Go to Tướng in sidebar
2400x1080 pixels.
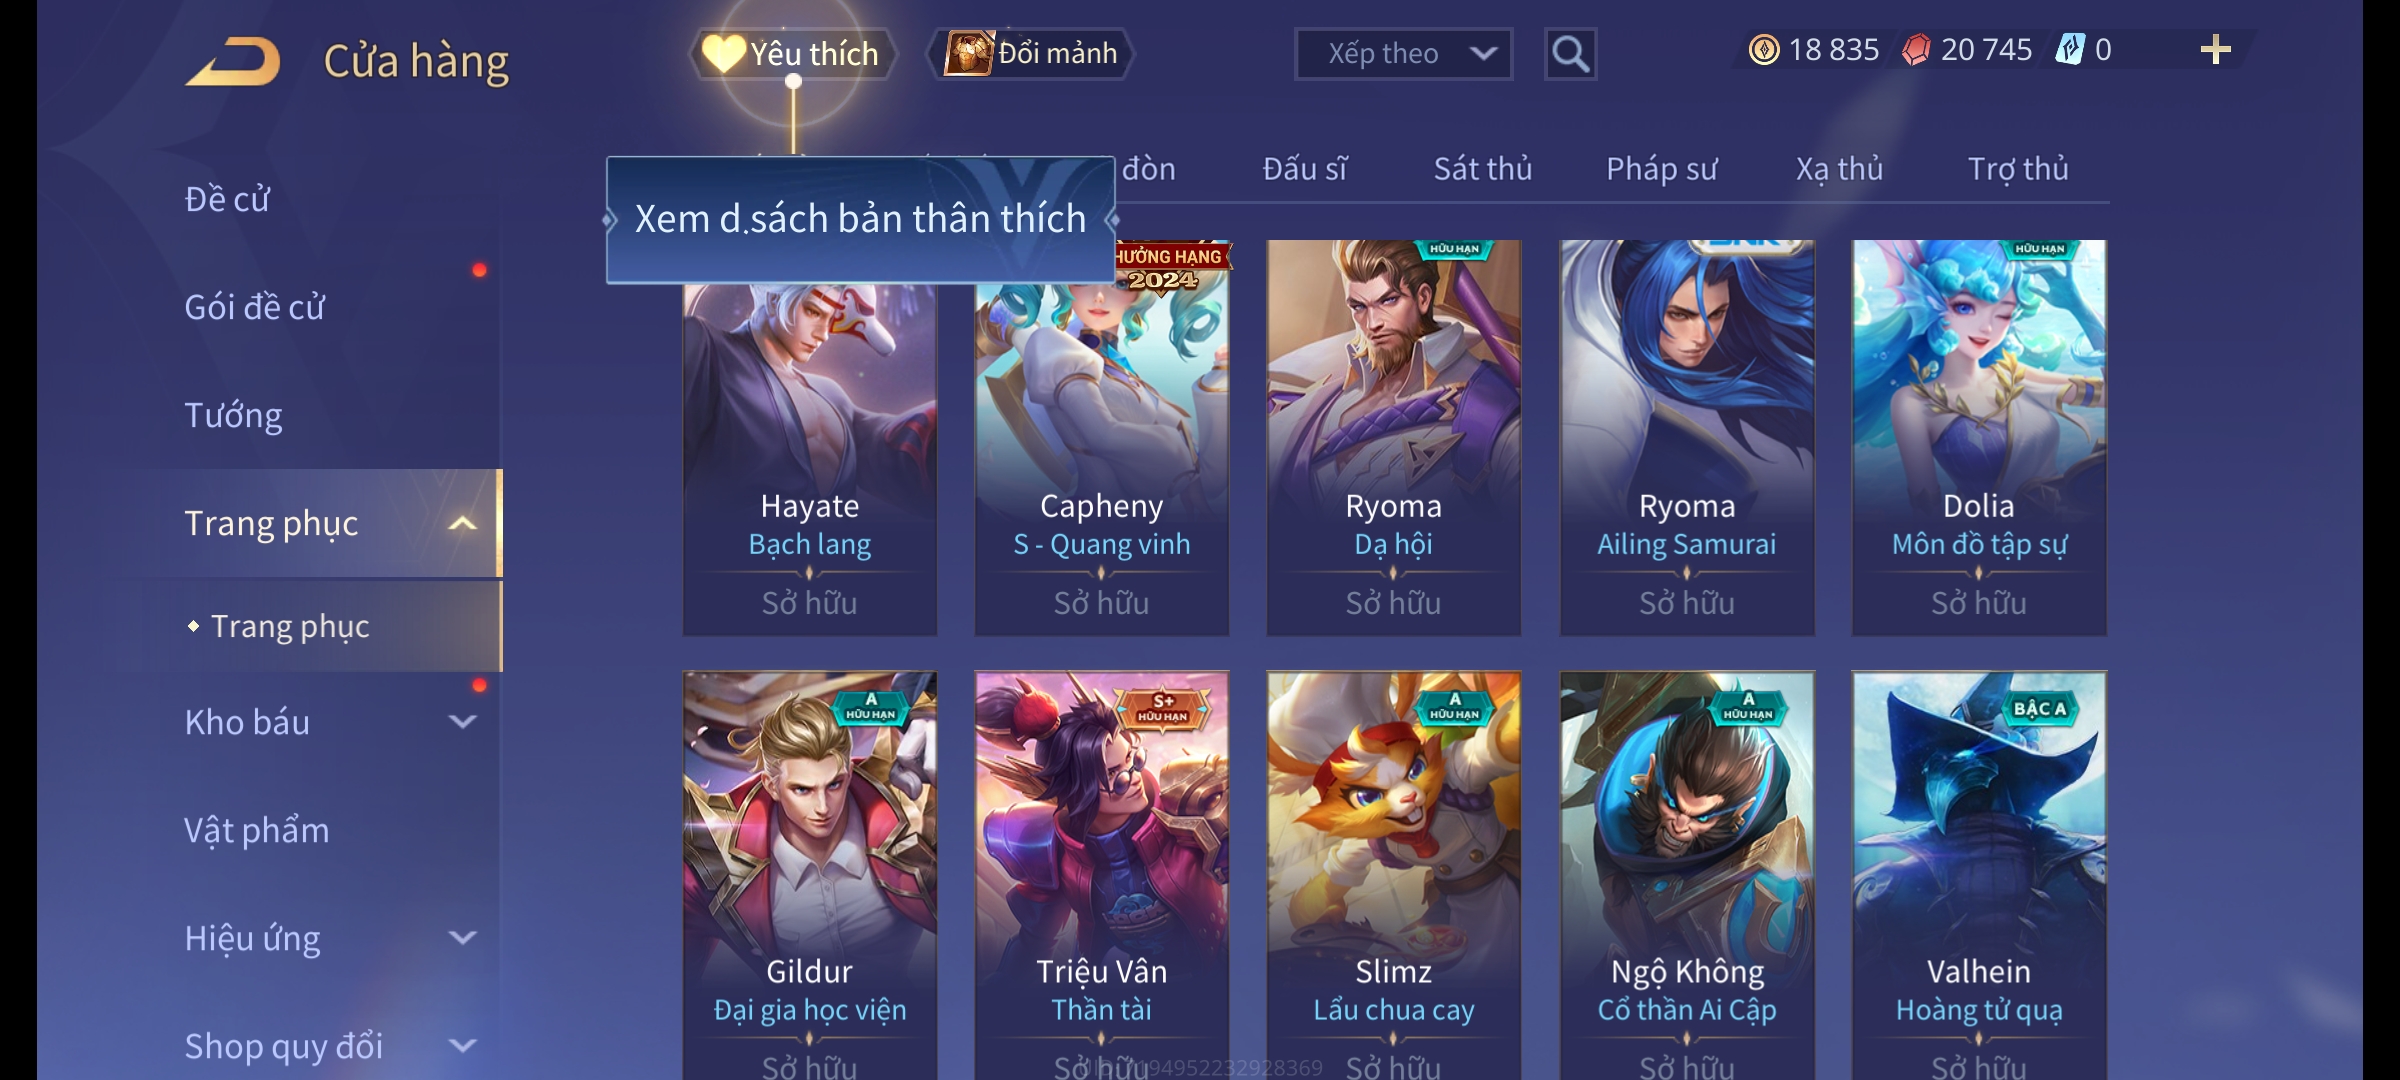(233, 415)
